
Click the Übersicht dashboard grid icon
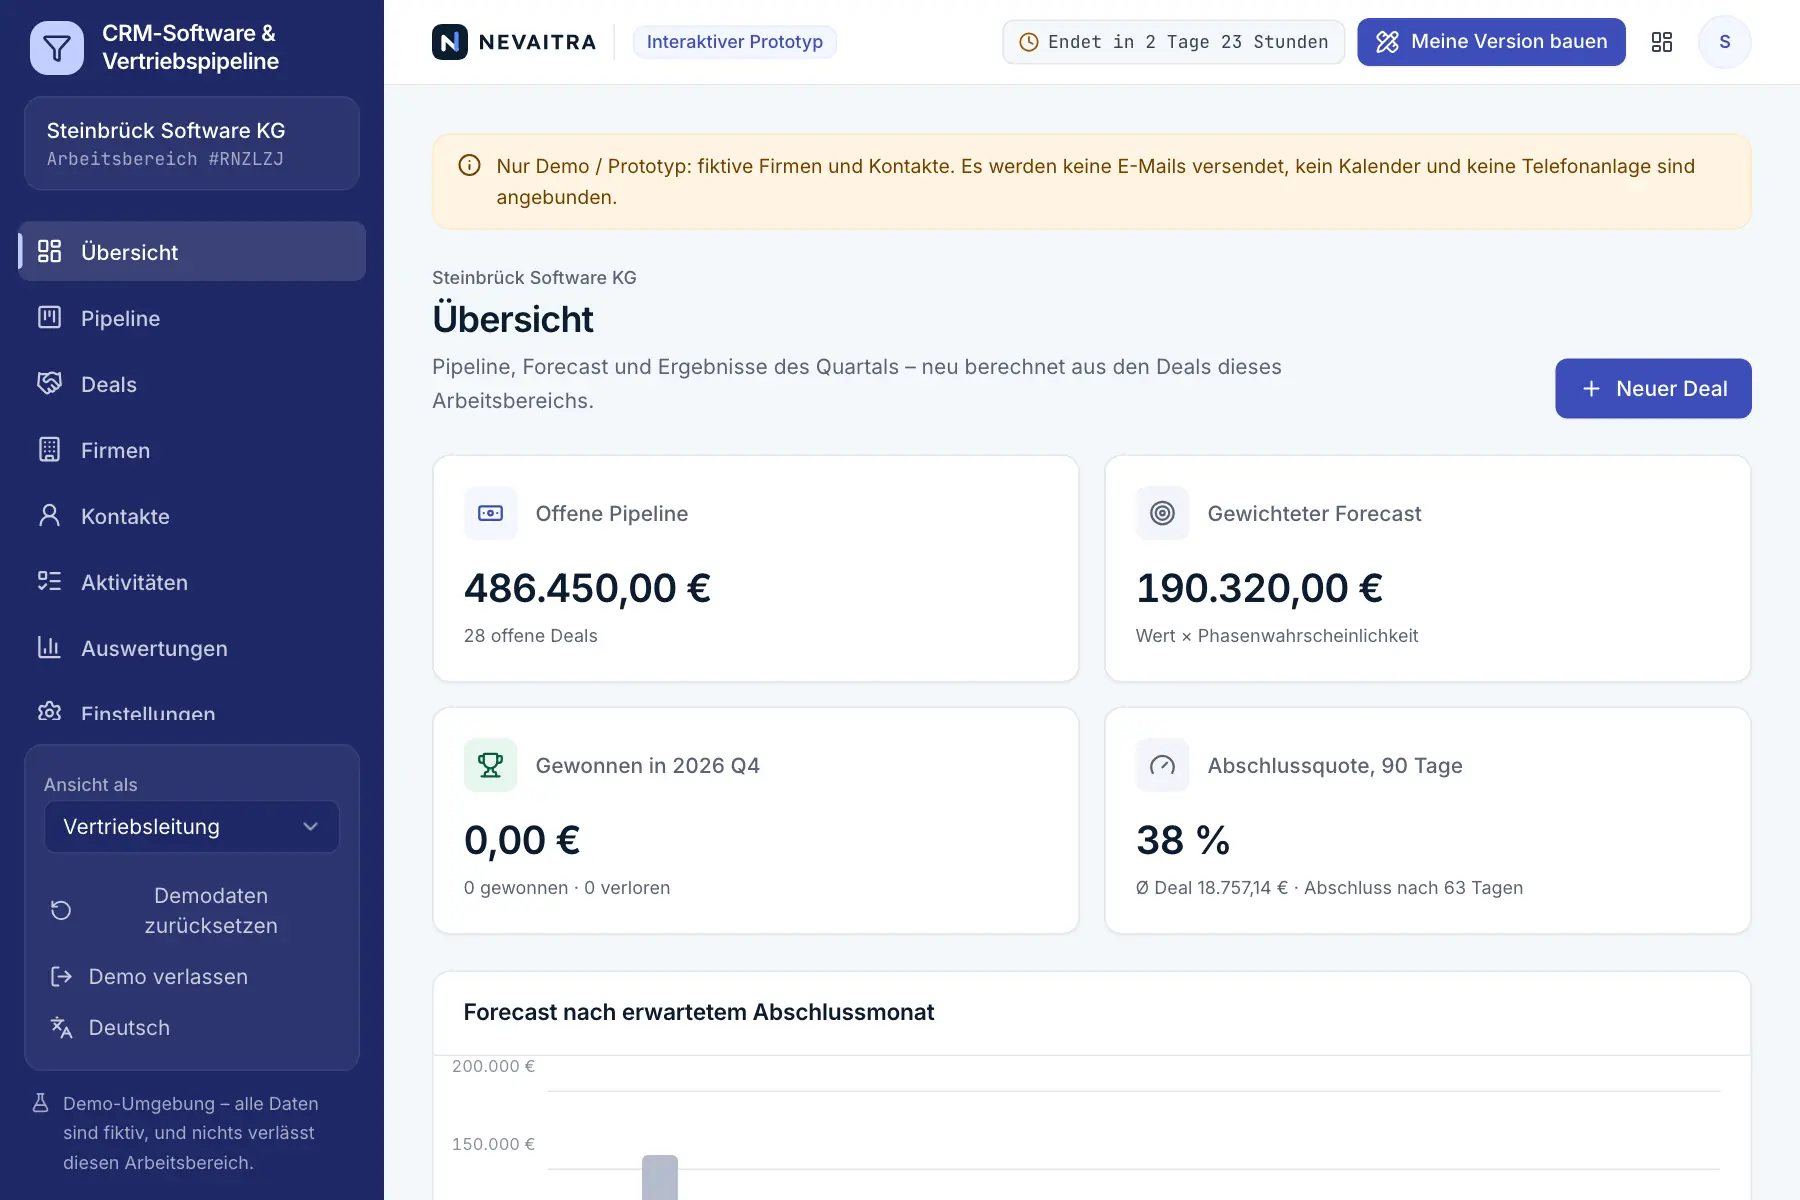pos(49,252)
